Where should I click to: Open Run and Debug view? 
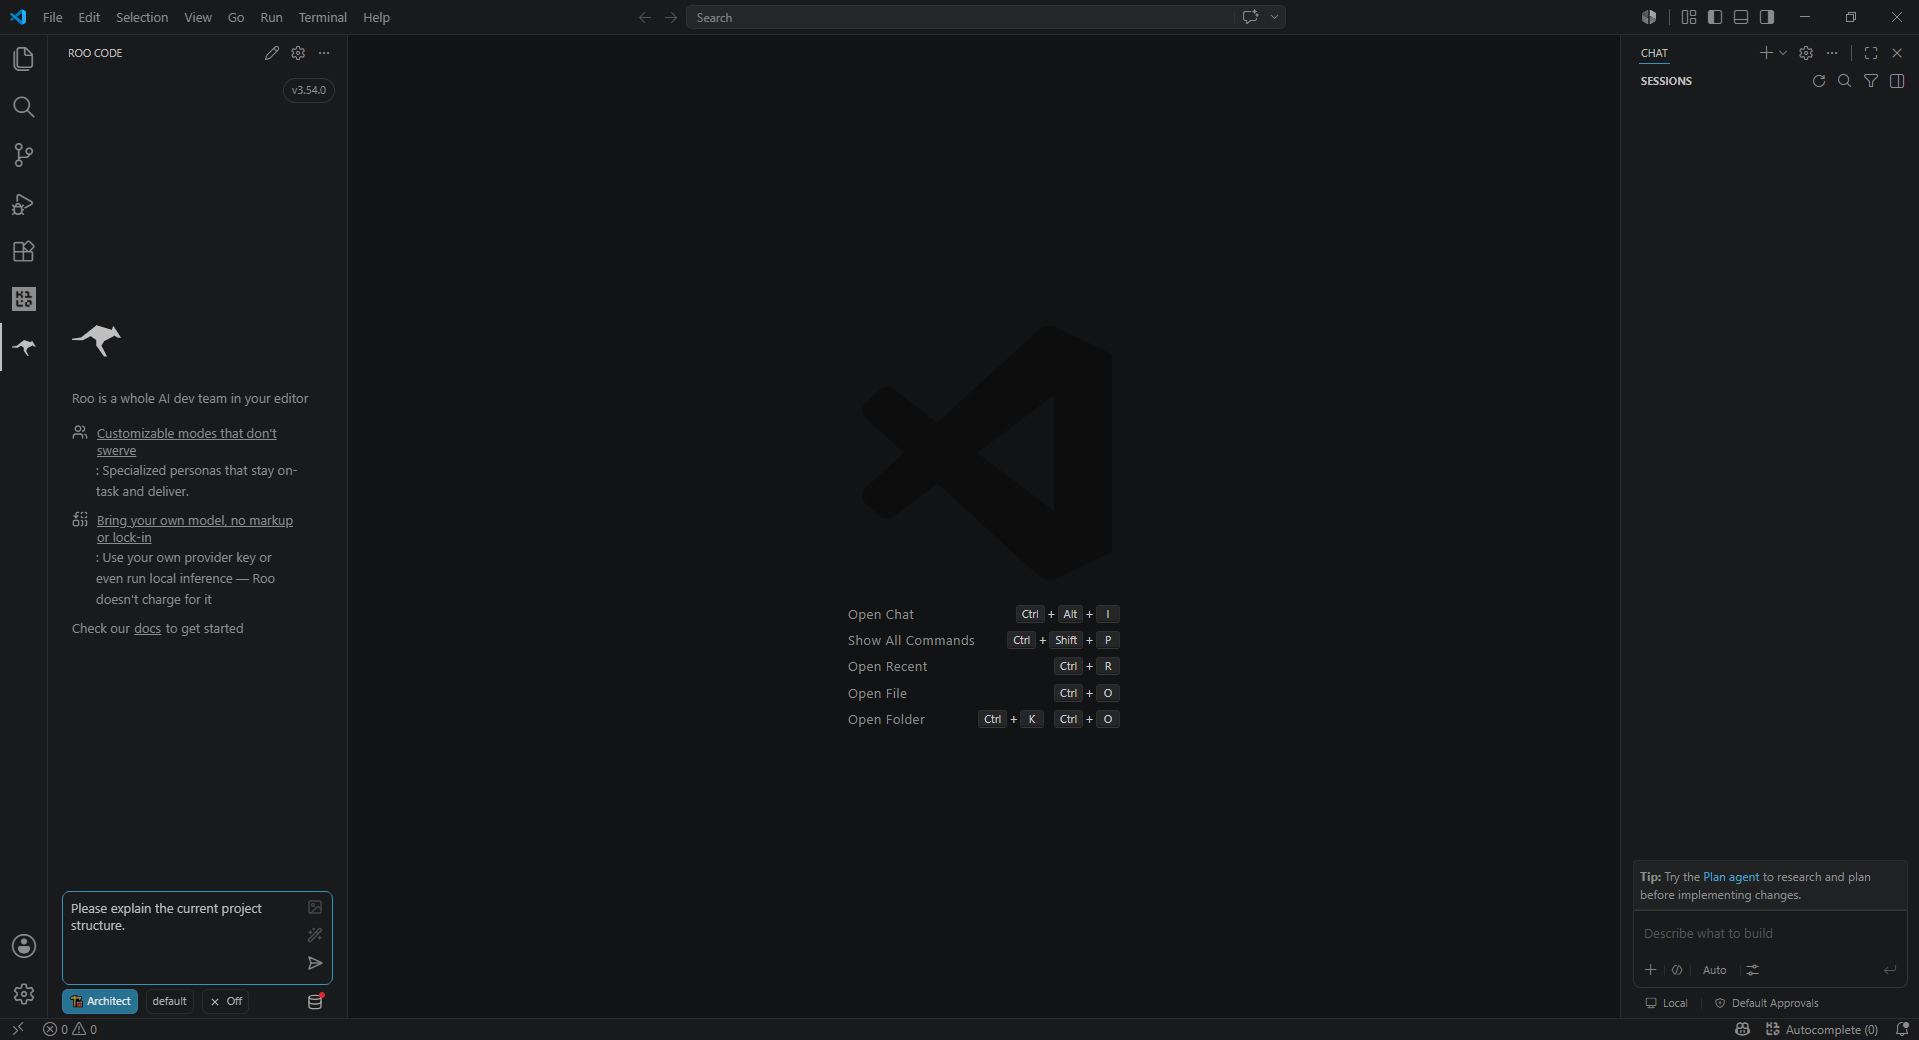point(23,203)
